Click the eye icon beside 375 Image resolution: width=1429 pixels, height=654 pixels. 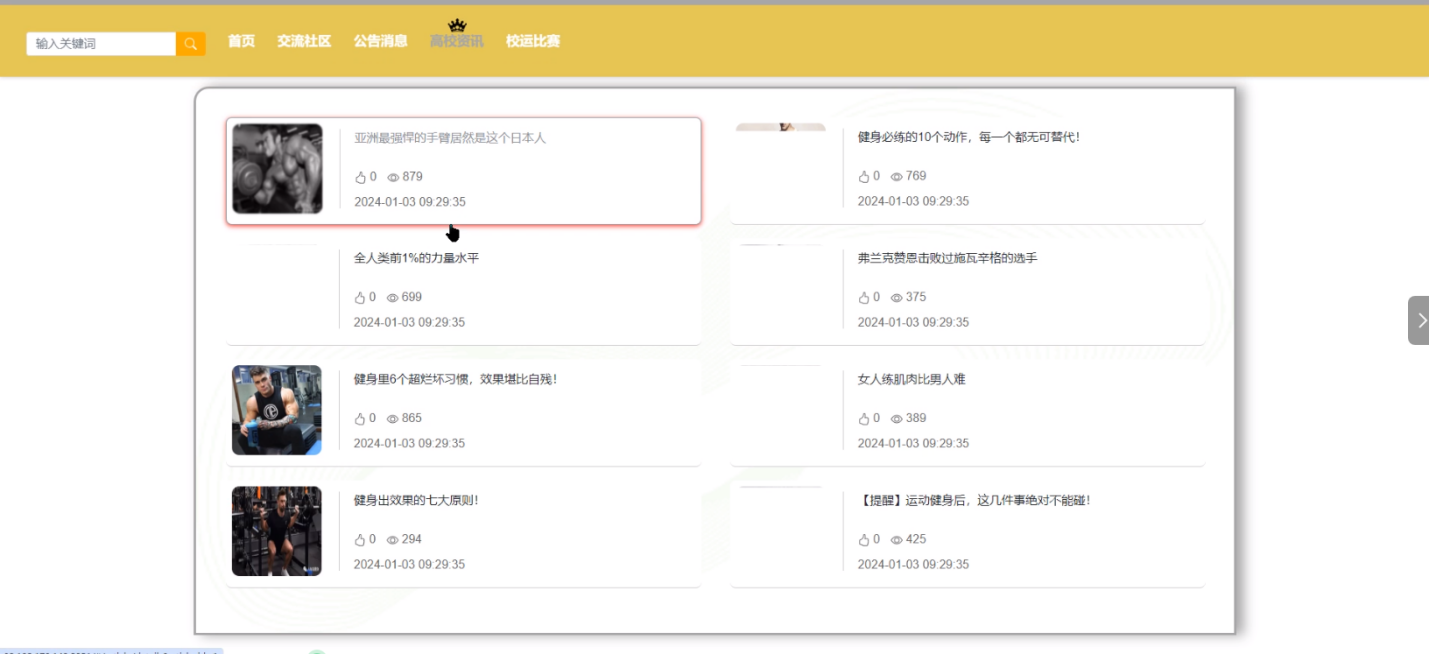tap(897, 297)
